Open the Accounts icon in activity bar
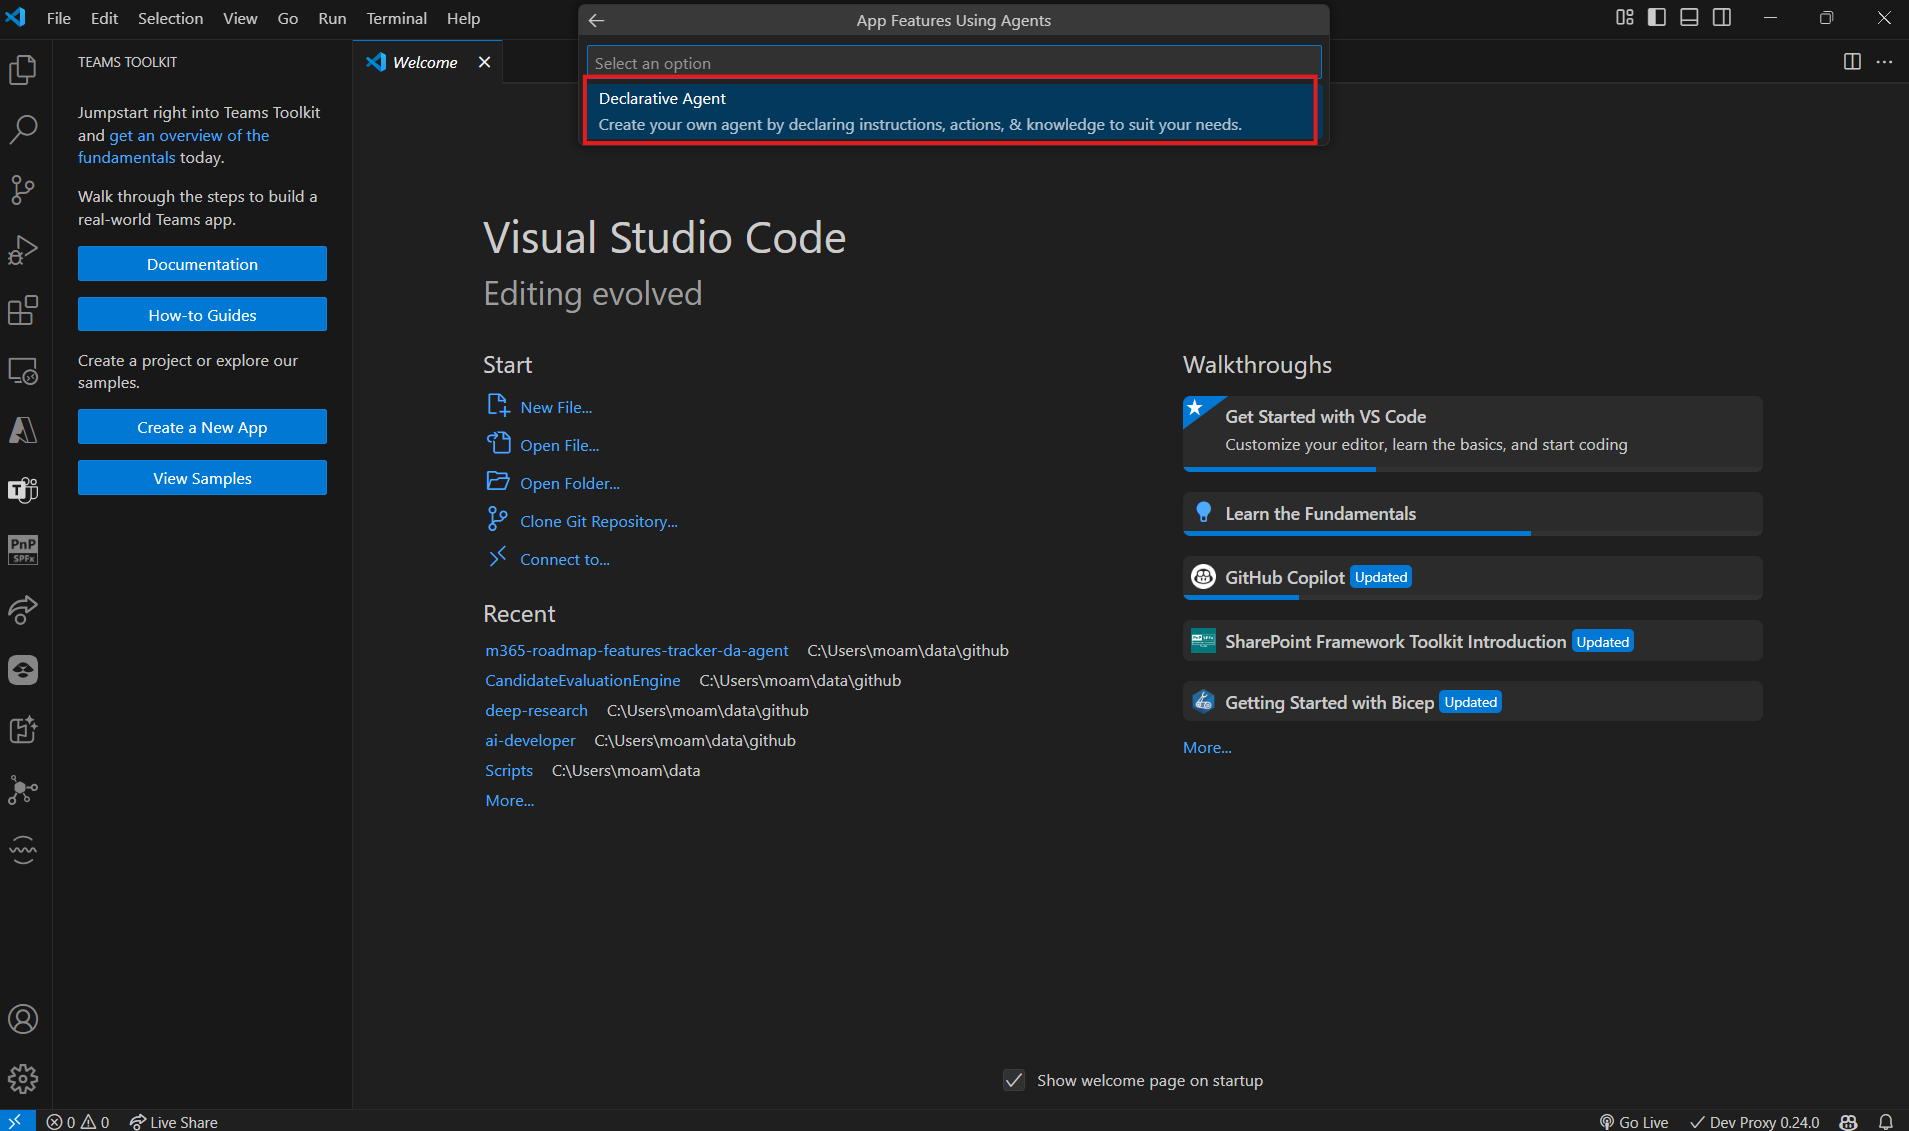This screenshot has width=1909, height=1131. pos(23,1019)
